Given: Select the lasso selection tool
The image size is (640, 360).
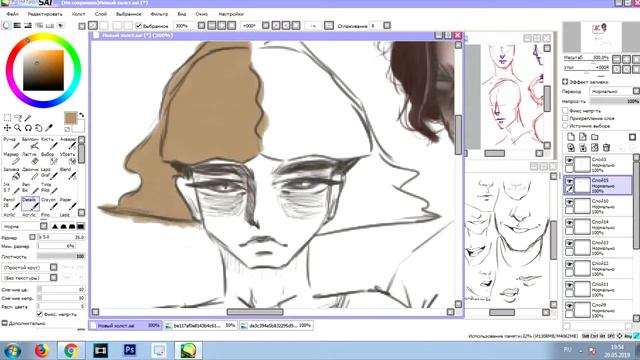Looking at the screenshot, I should (18, 118).
